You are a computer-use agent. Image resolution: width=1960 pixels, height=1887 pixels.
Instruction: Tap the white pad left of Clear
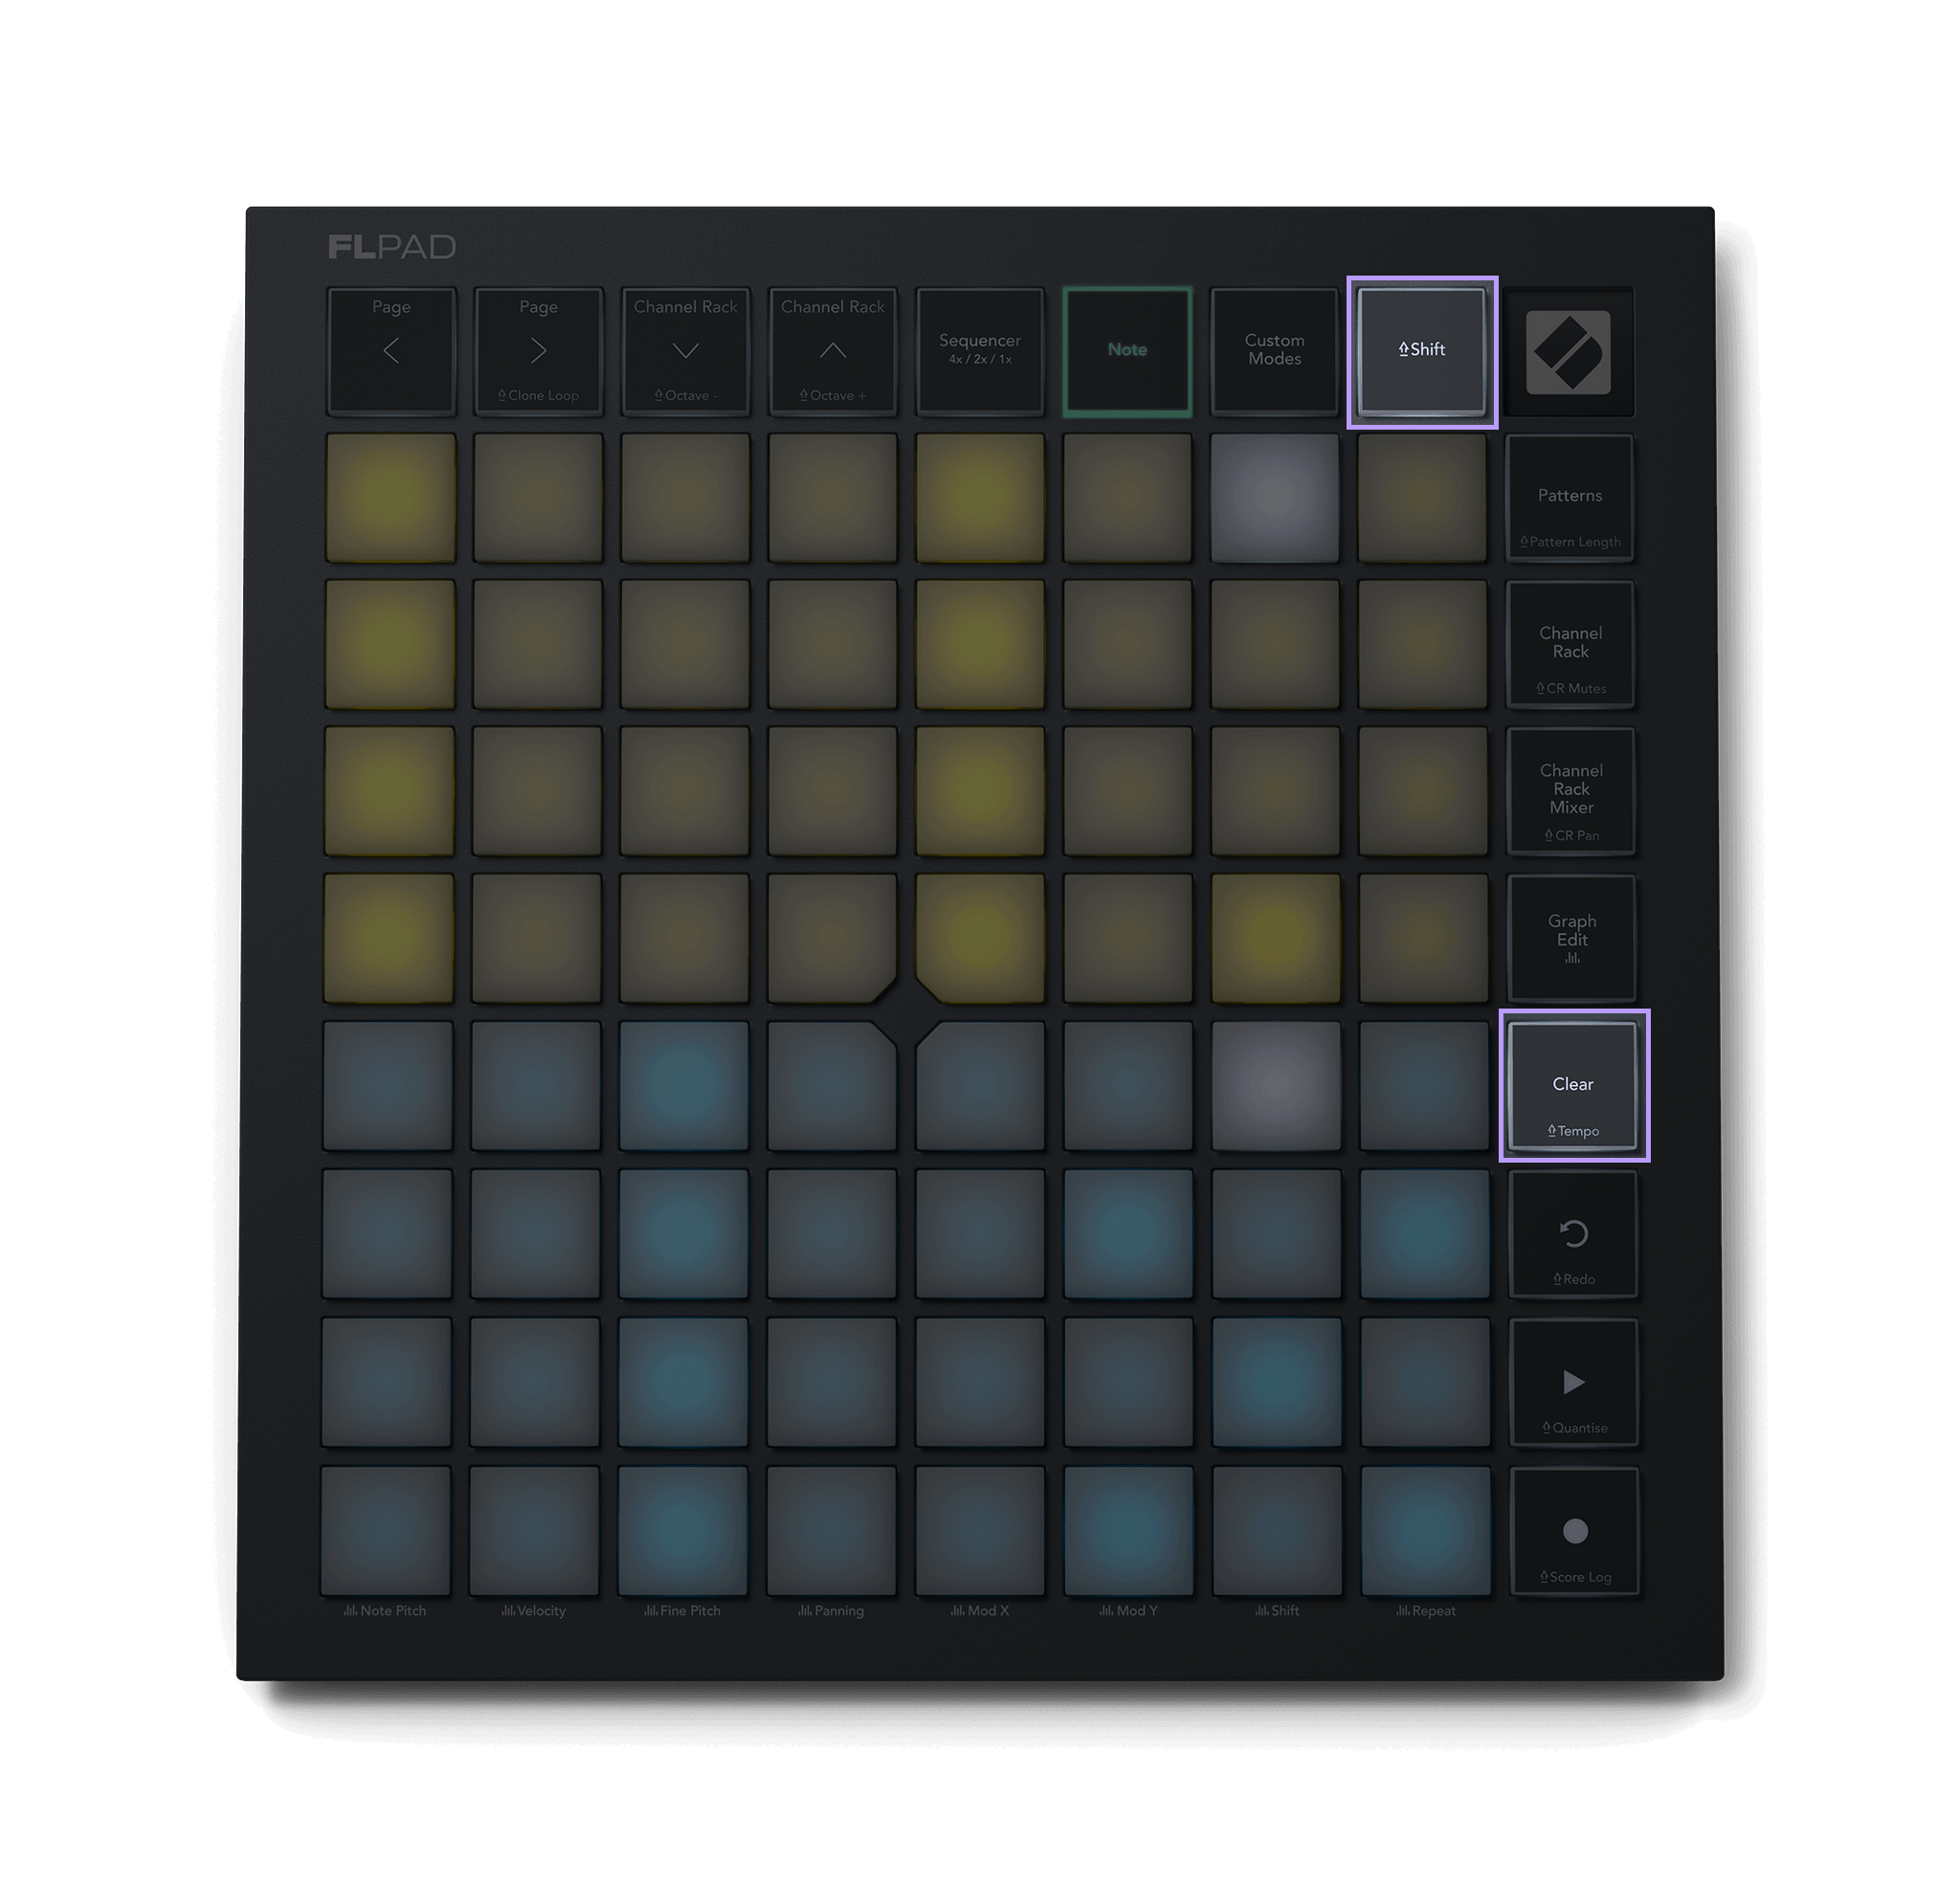tap(1276, 1085)
